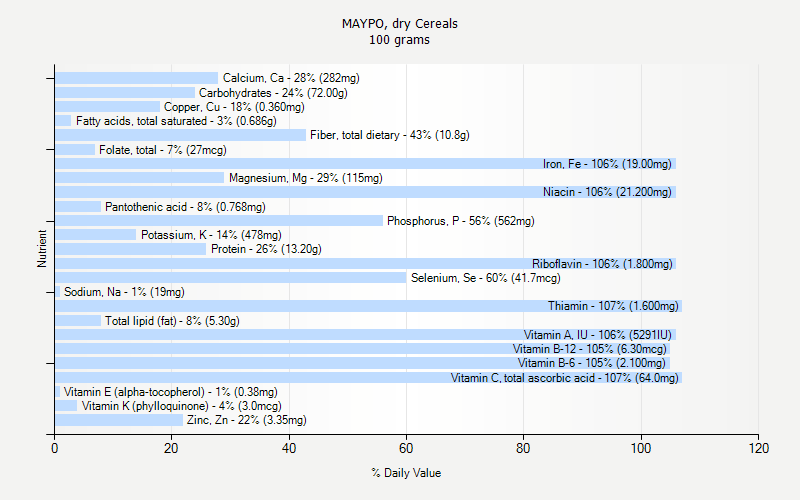Viewport: 800px width, 500px height.
Task: Select the 'Iron, Fe - 106% (19.00mg)' label
Action: [x=607, y=164]
